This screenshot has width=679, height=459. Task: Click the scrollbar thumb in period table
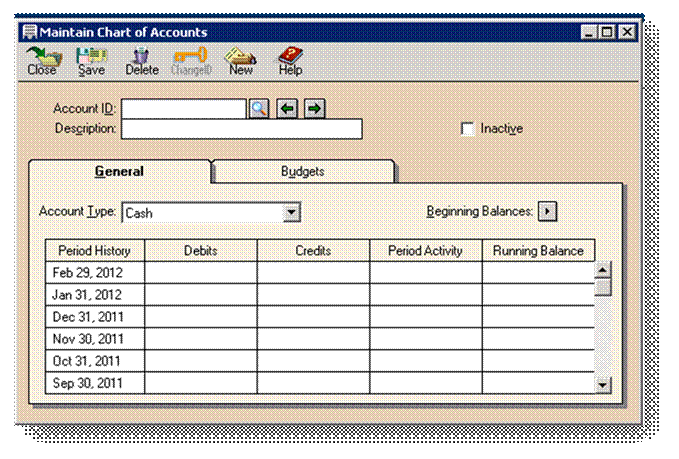[603, 288]
